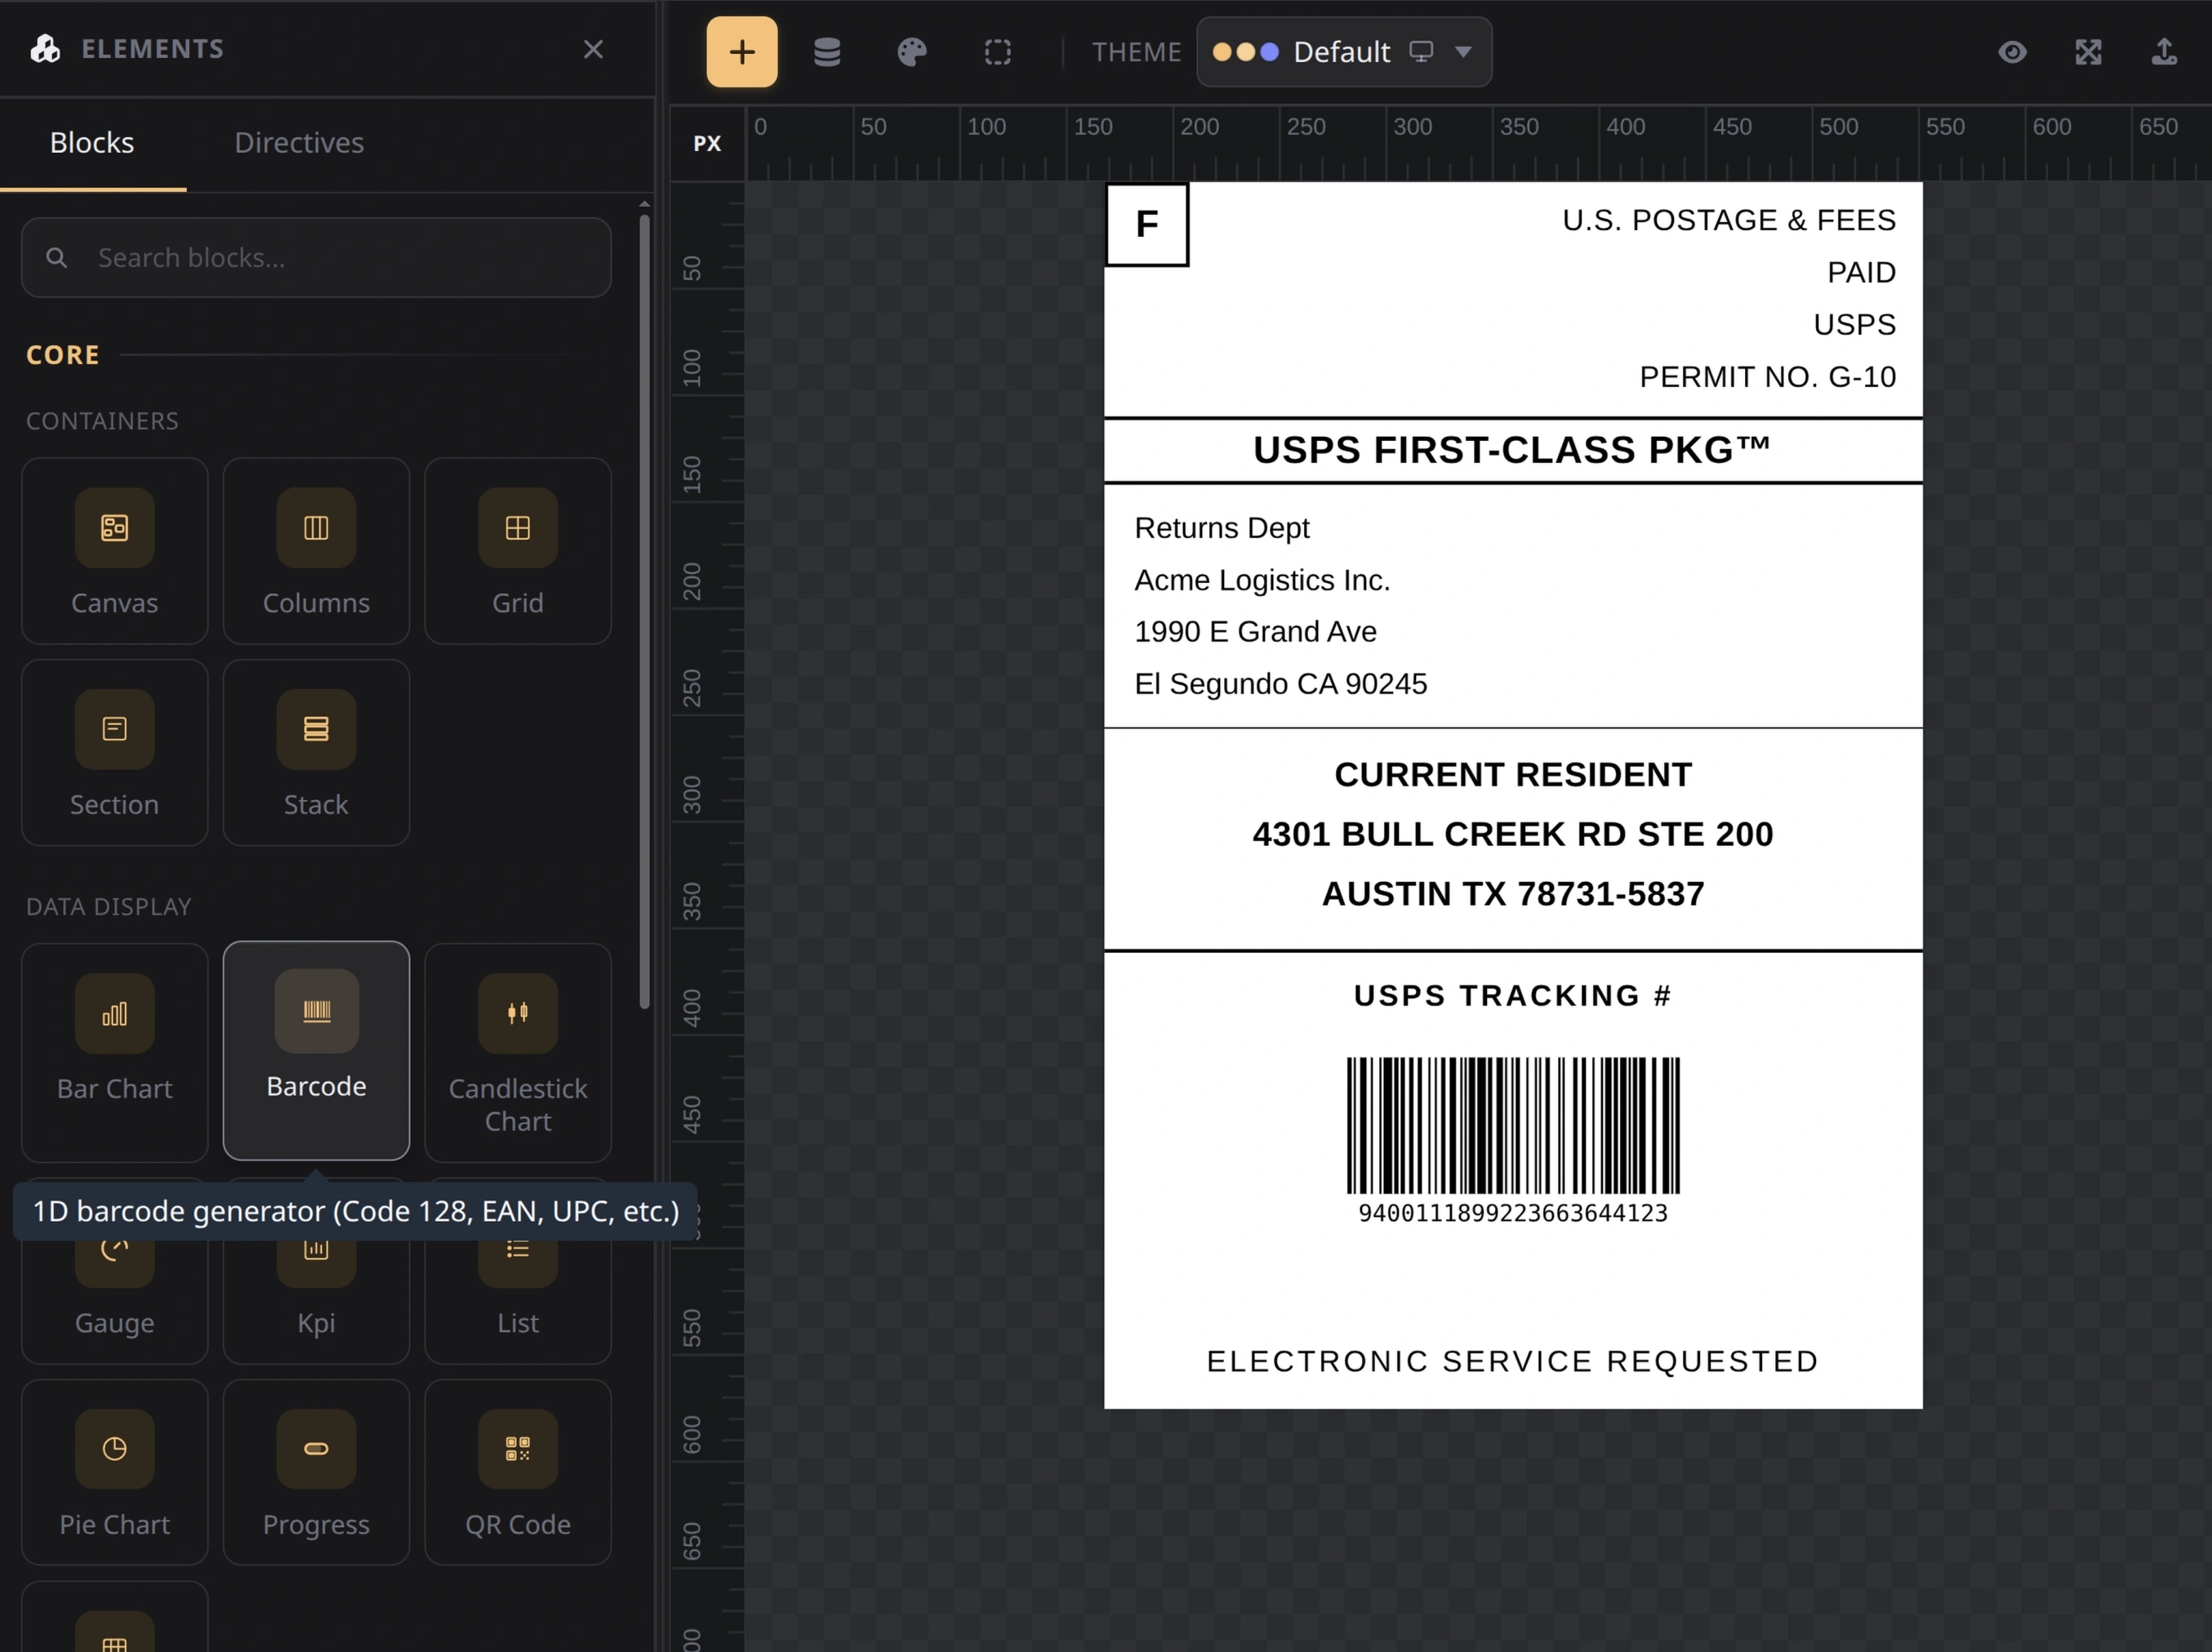Viewport: 2212px width, 1652px height.
Task: Toggle preview with the eye icon
Action: [x=2012, y=51]
